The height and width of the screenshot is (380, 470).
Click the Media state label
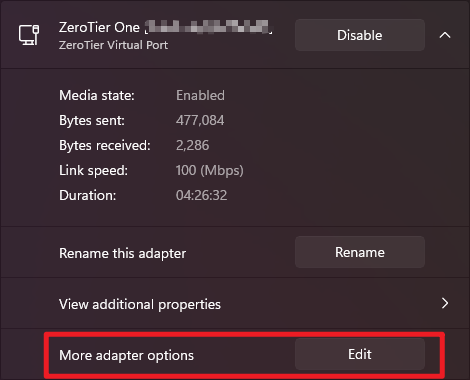tap(97, 95)
